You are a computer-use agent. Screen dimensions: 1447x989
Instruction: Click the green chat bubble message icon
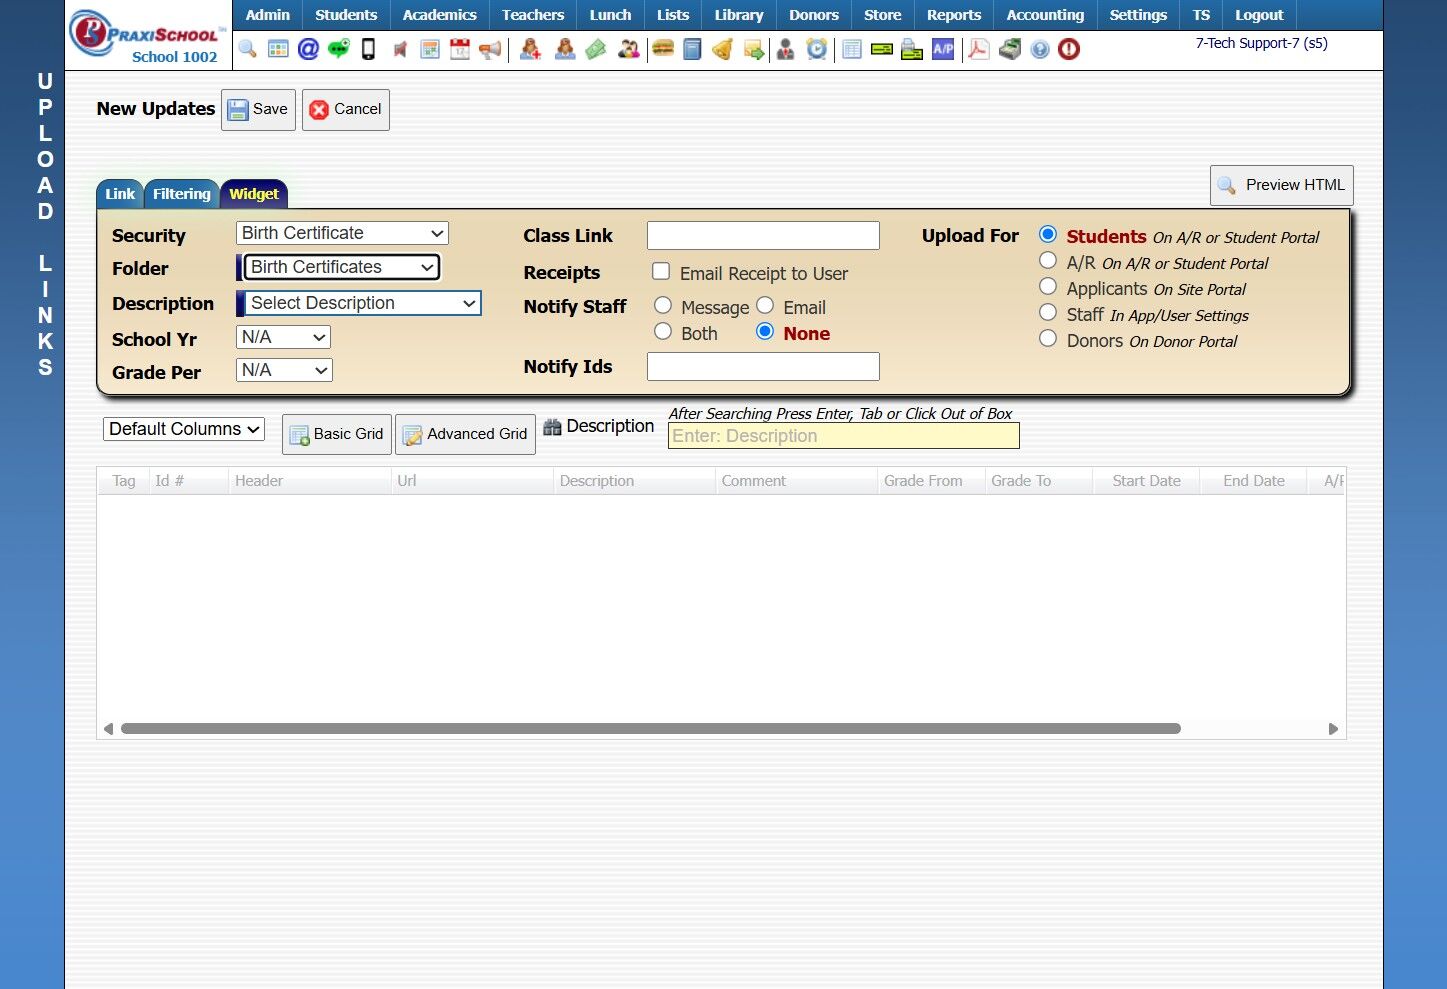tap(339, 49)
